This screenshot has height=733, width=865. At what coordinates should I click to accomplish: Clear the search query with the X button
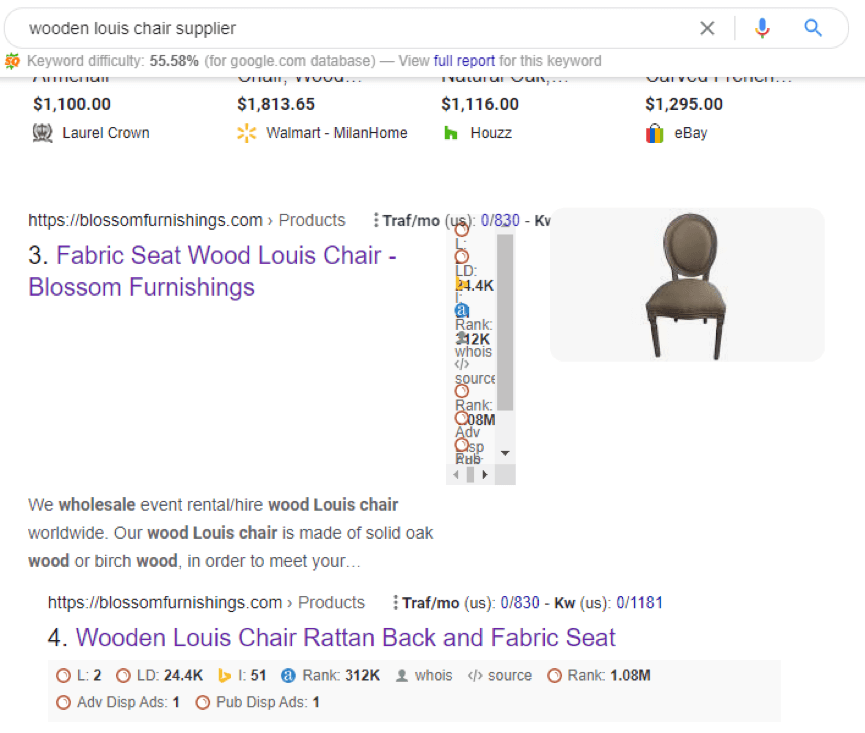coord(707,28)
